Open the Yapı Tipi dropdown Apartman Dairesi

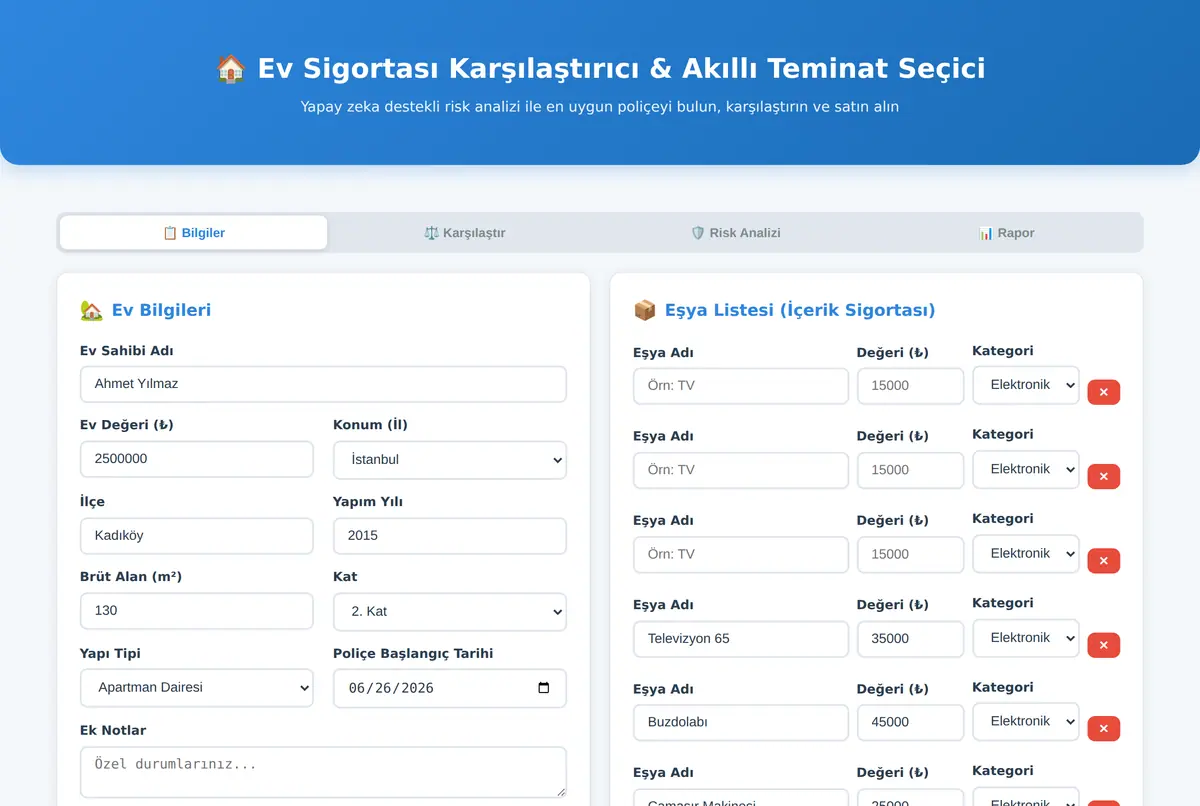197,688
